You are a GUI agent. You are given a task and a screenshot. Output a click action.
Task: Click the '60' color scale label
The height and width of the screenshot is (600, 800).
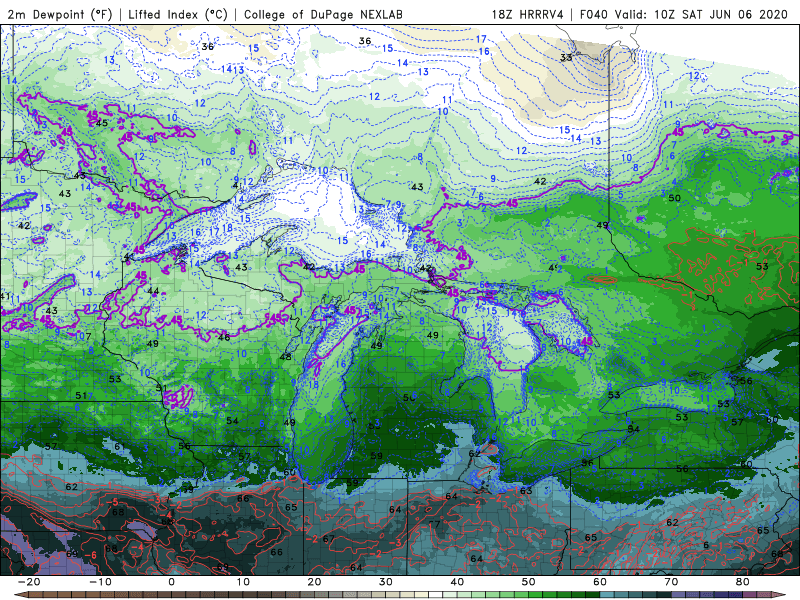click(600, 582)
